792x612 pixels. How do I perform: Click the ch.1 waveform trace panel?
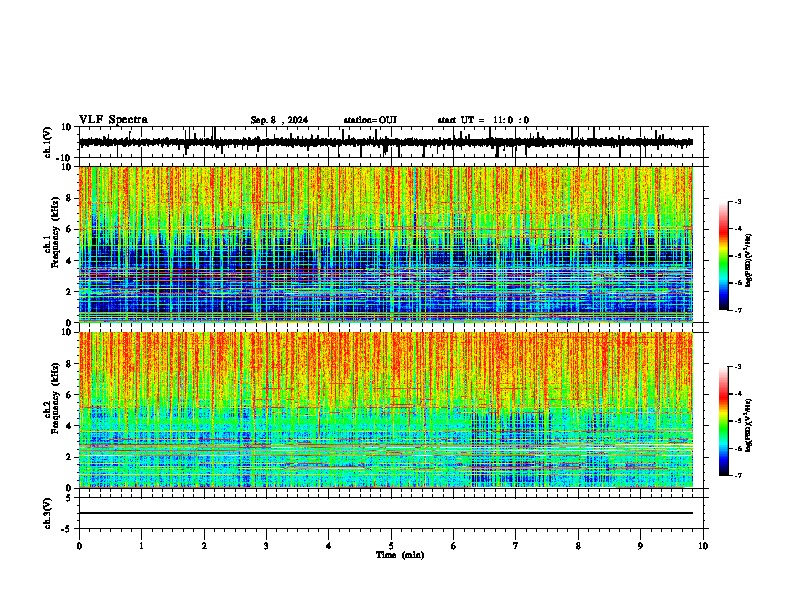(x=391, y=142)
